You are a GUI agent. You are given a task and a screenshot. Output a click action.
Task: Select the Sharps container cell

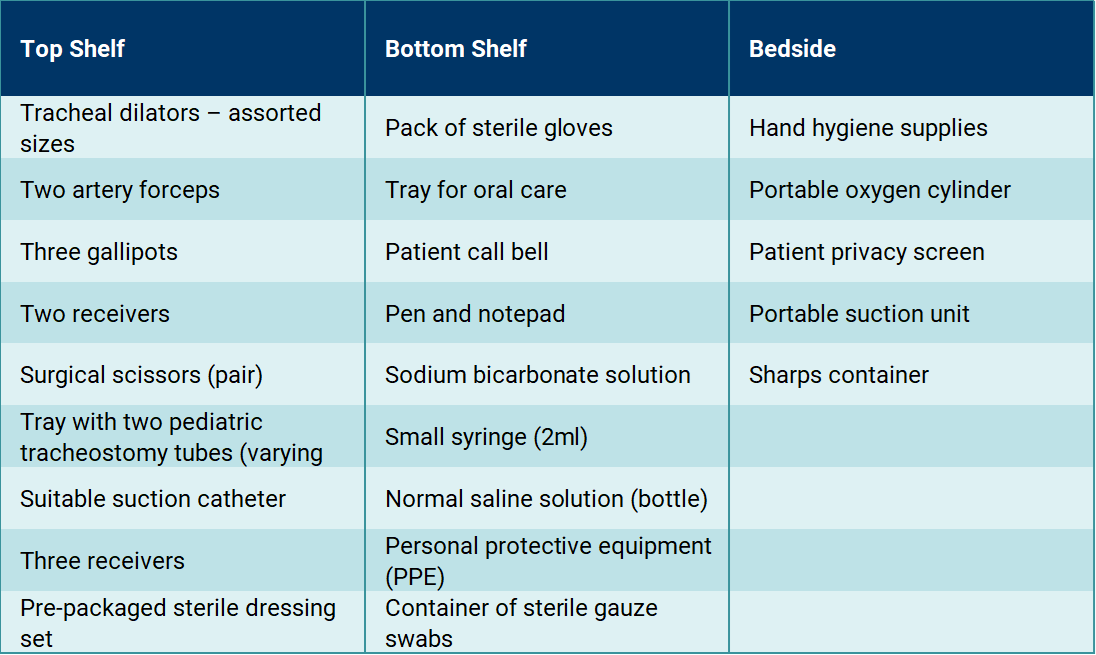coord(911,375)
